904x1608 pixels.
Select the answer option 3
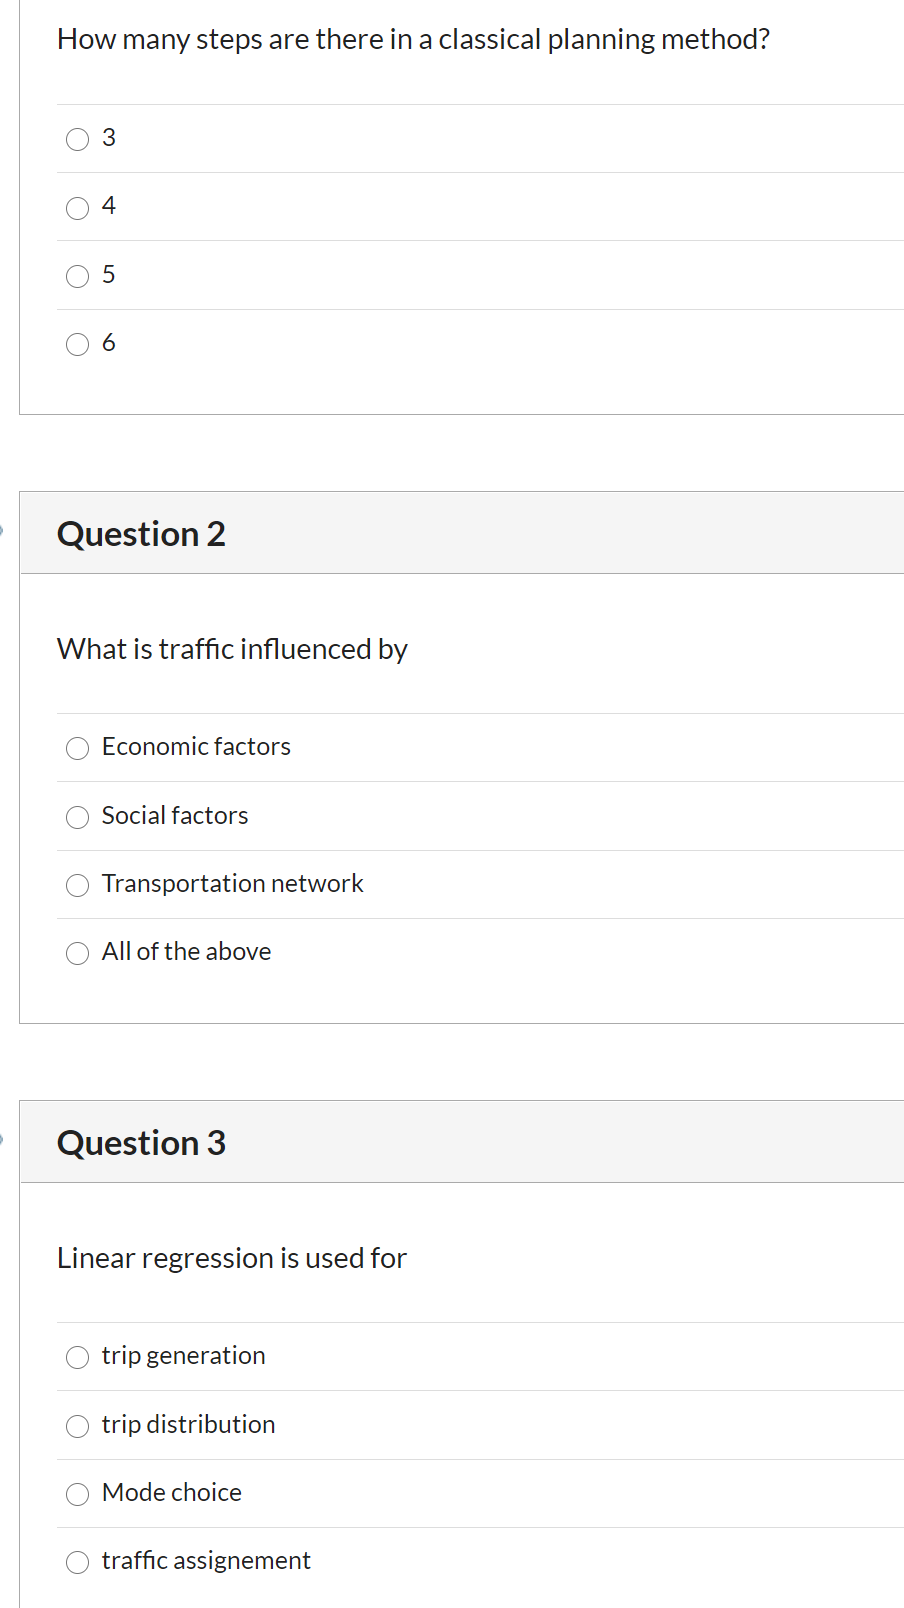coord(77,139)
